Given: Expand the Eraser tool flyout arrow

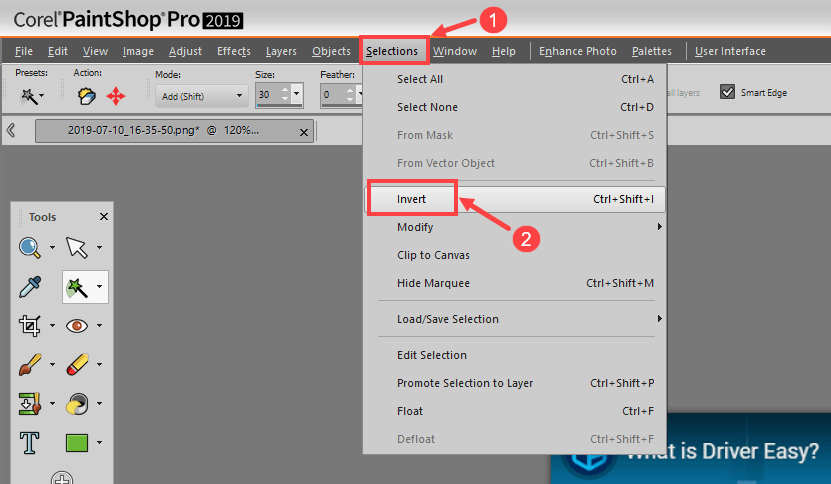Looking at the screenshot, I should [x=99, y=365].
